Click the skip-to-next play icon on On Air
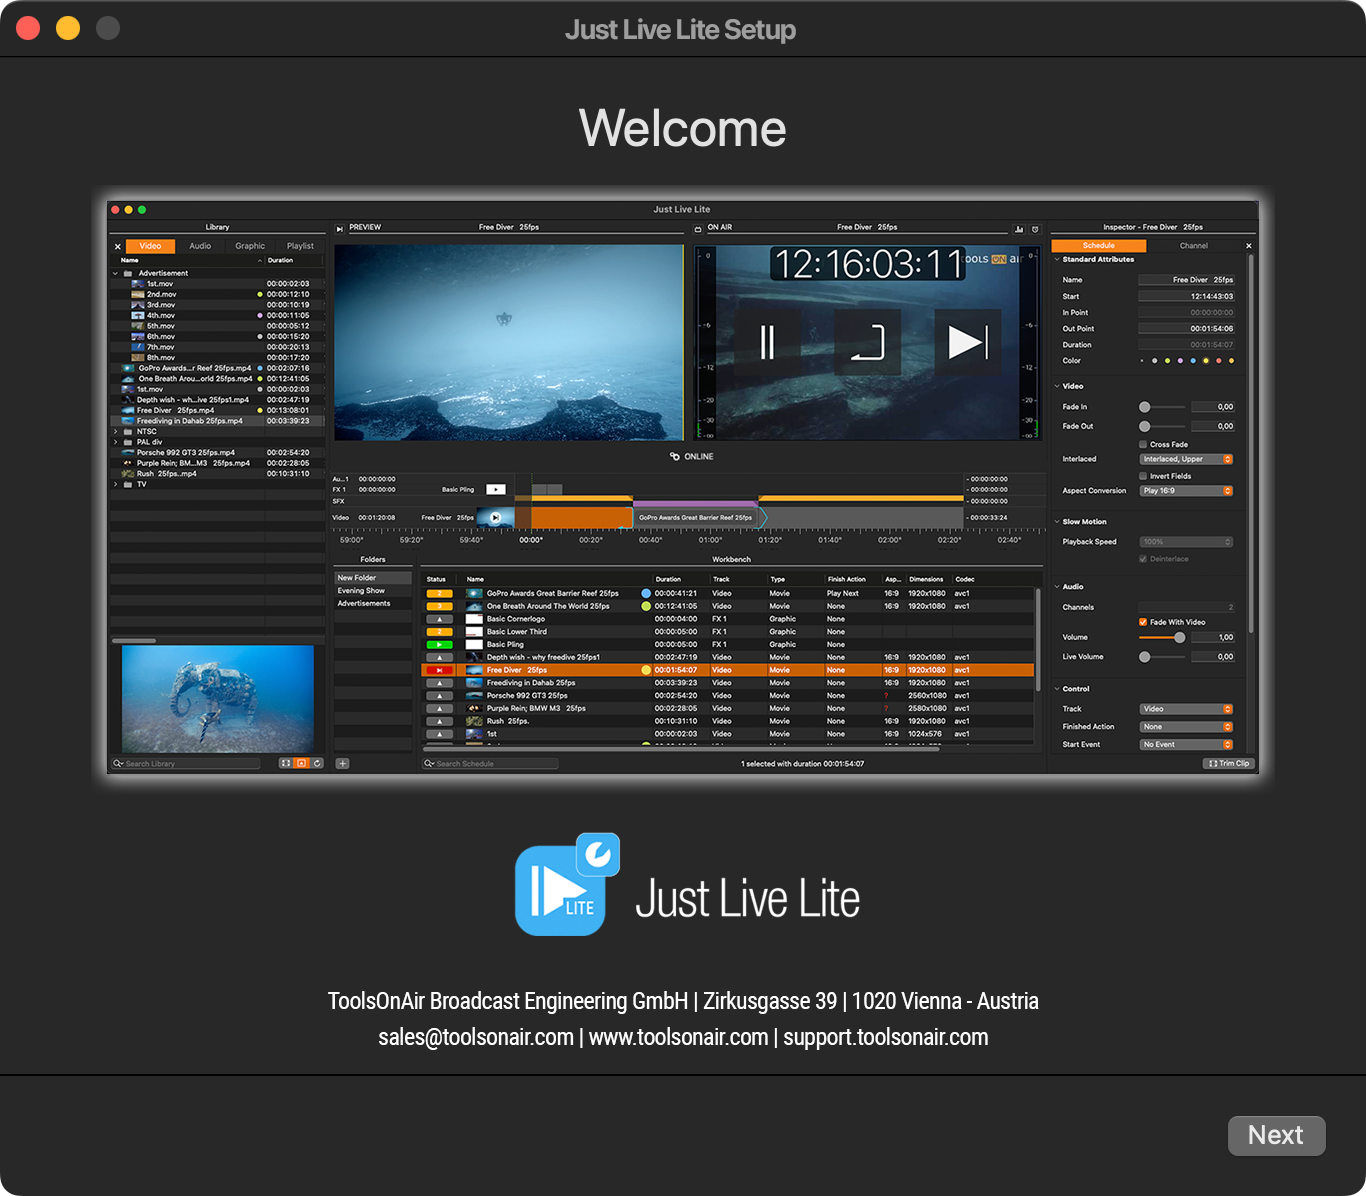 pos(967,342)
